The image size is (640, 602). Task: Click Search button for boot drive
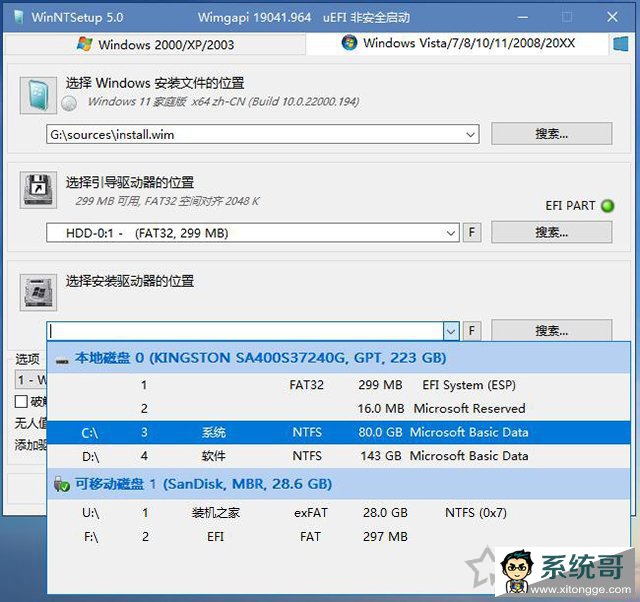coord(551,232)
